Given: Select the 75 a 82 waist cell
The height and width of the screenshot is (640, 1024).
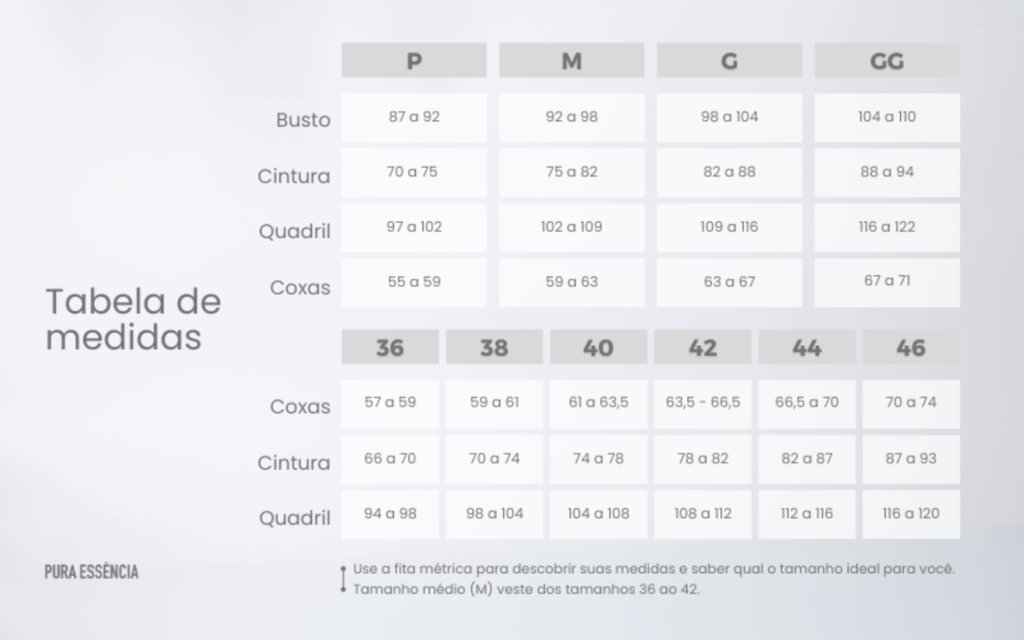Looking at the screenshot, I should click(571, 172).
